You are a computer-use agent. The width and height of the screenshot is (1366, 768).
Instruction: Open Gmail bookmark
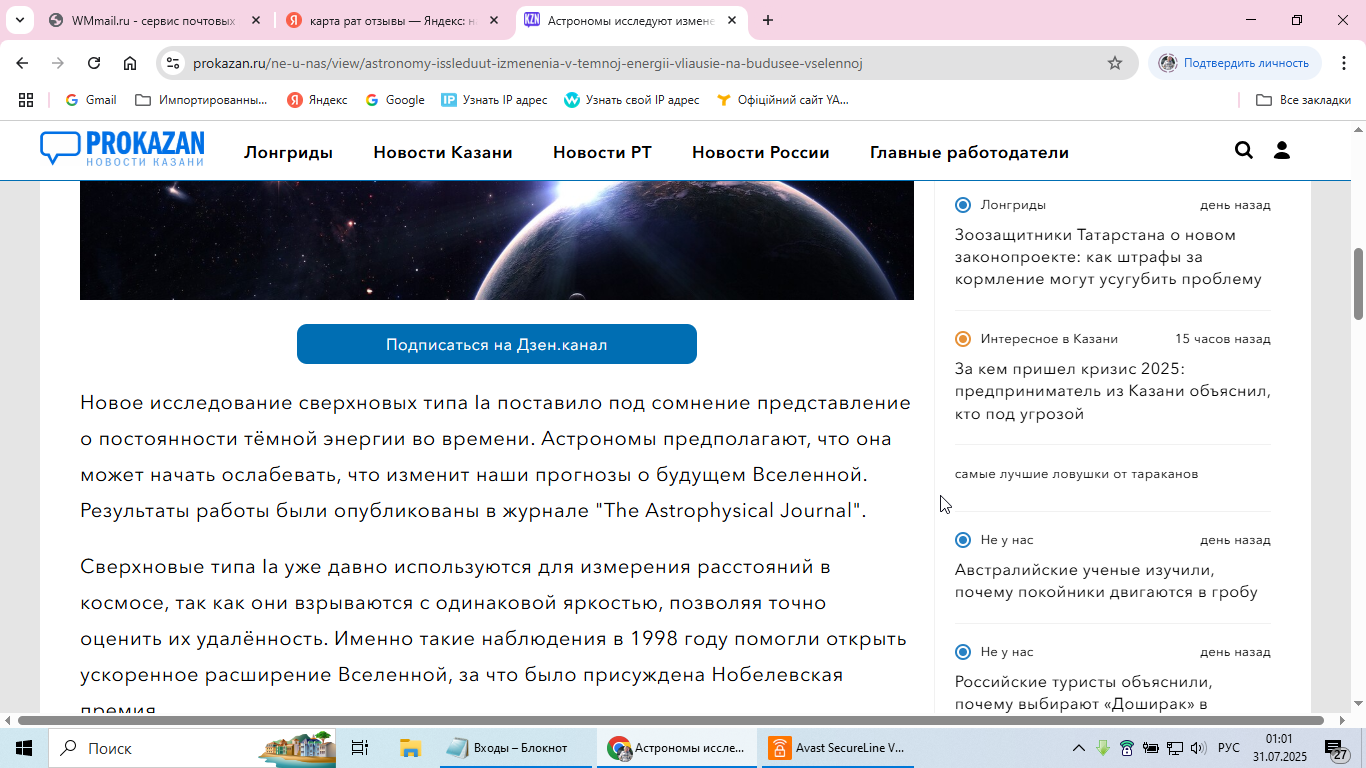tap(90, 100)
